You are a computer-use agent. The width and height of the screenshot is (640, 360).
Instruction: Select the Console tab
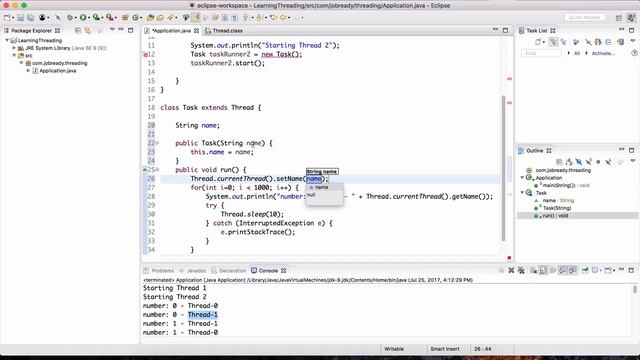tap(268, 271)
